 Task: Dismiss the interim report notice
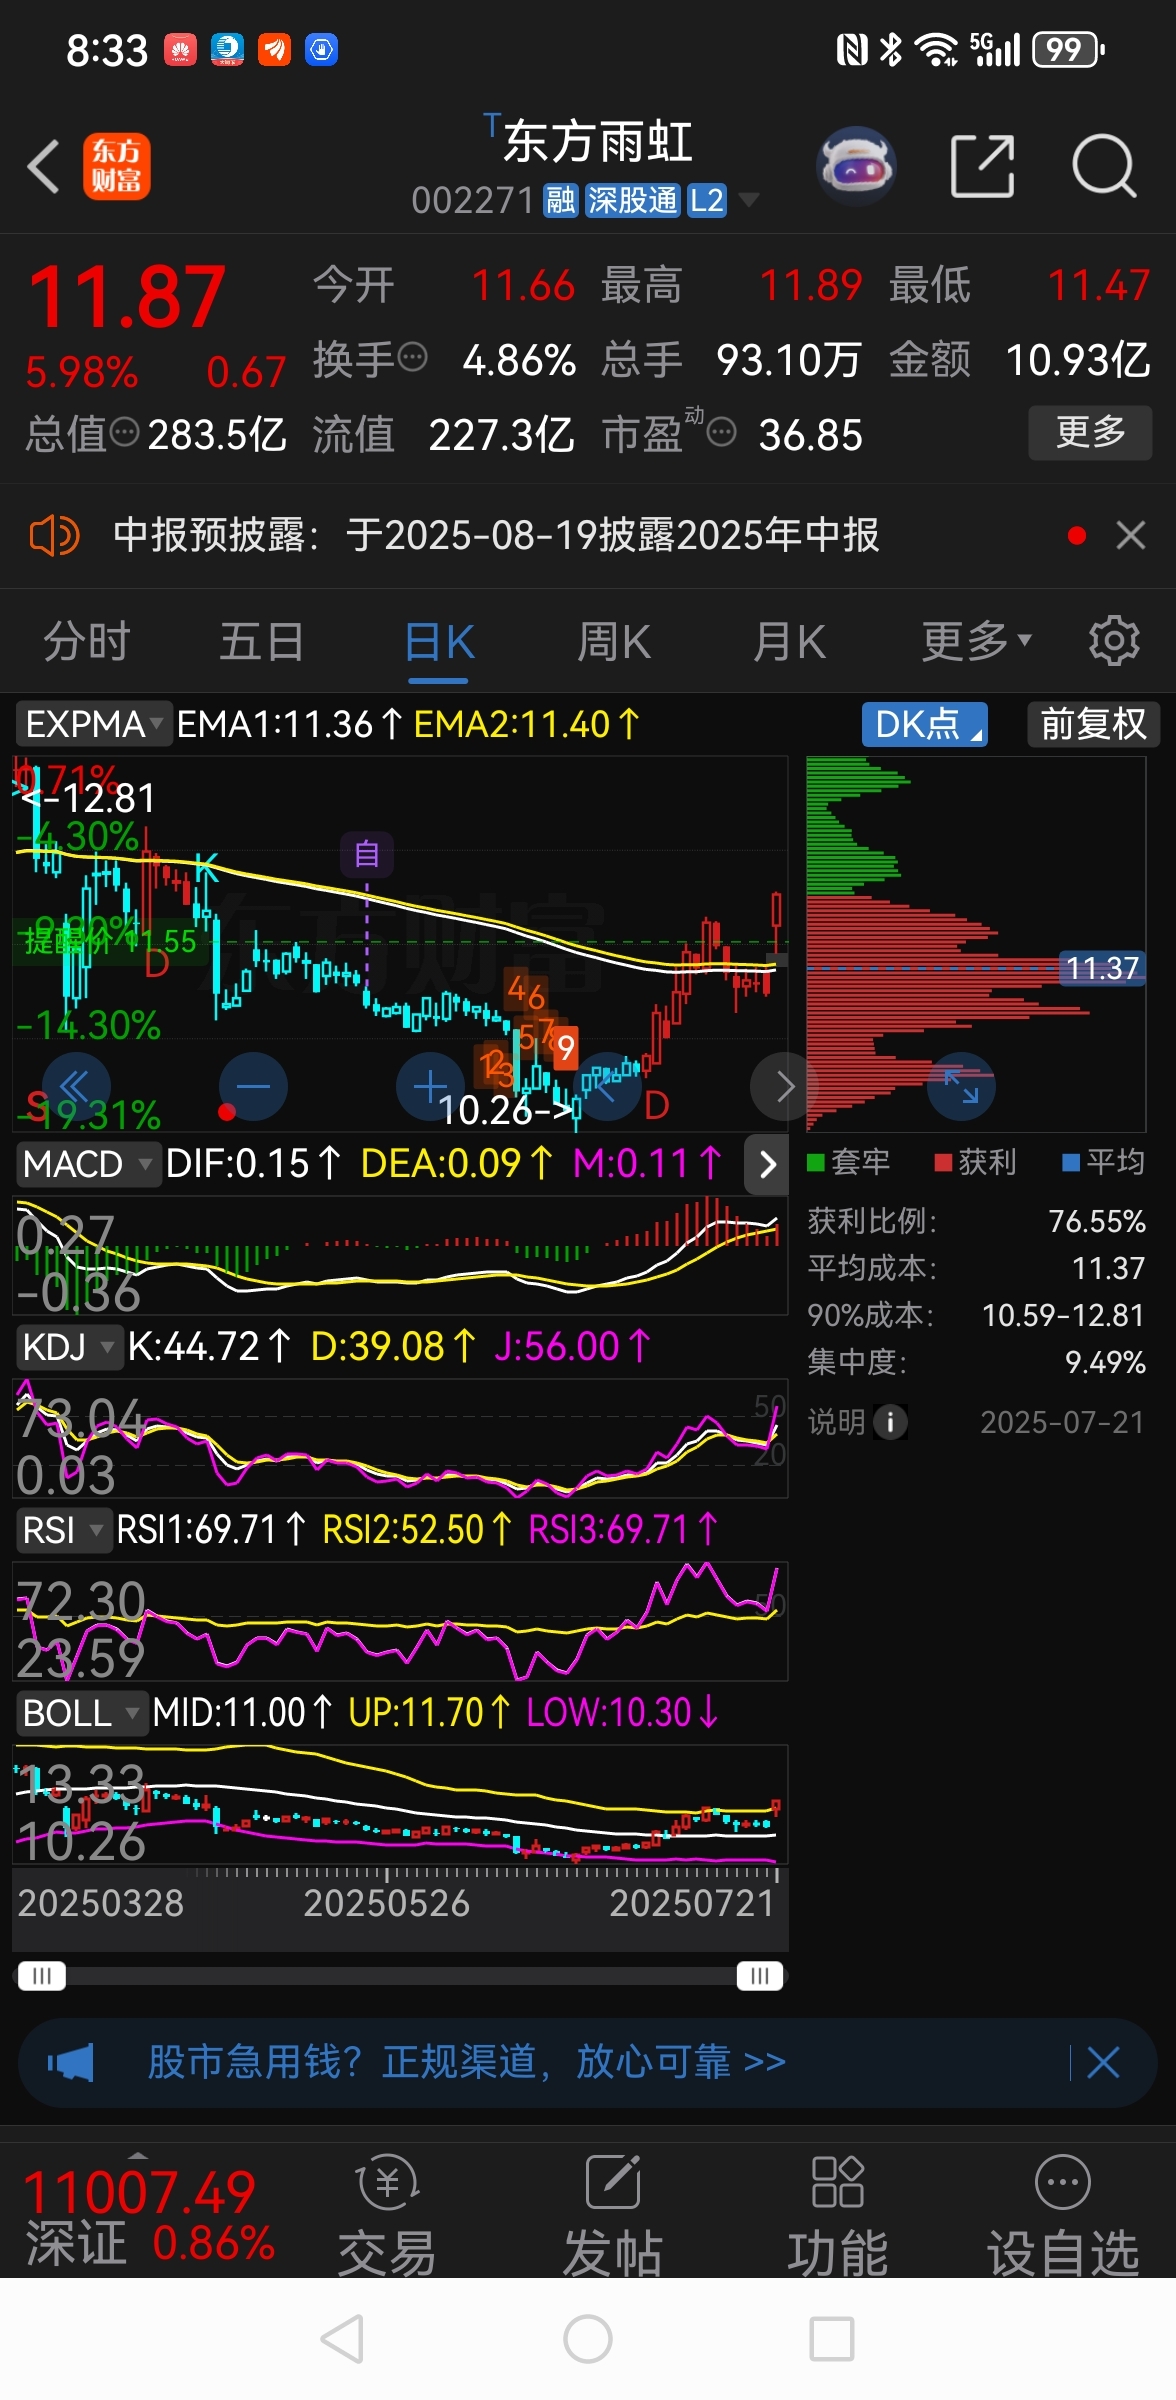coord(1131,536)
